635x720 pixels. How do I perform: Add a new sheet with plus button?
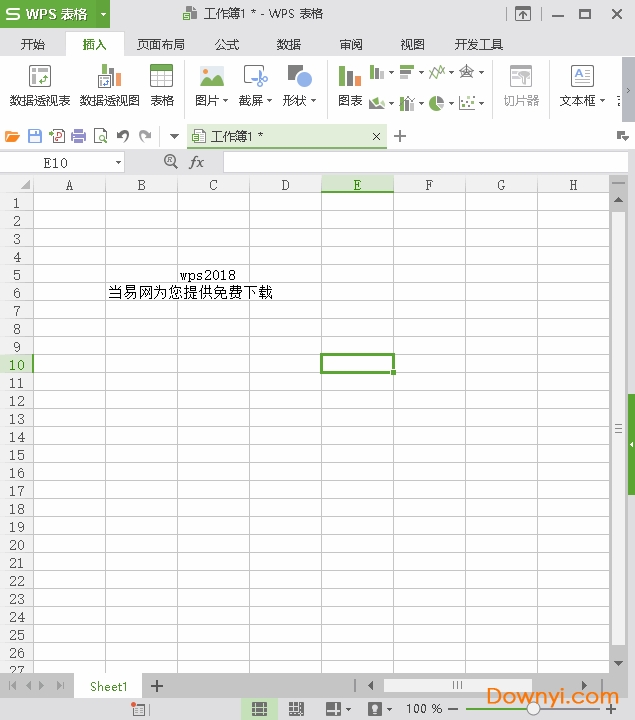tap(156, 686)
